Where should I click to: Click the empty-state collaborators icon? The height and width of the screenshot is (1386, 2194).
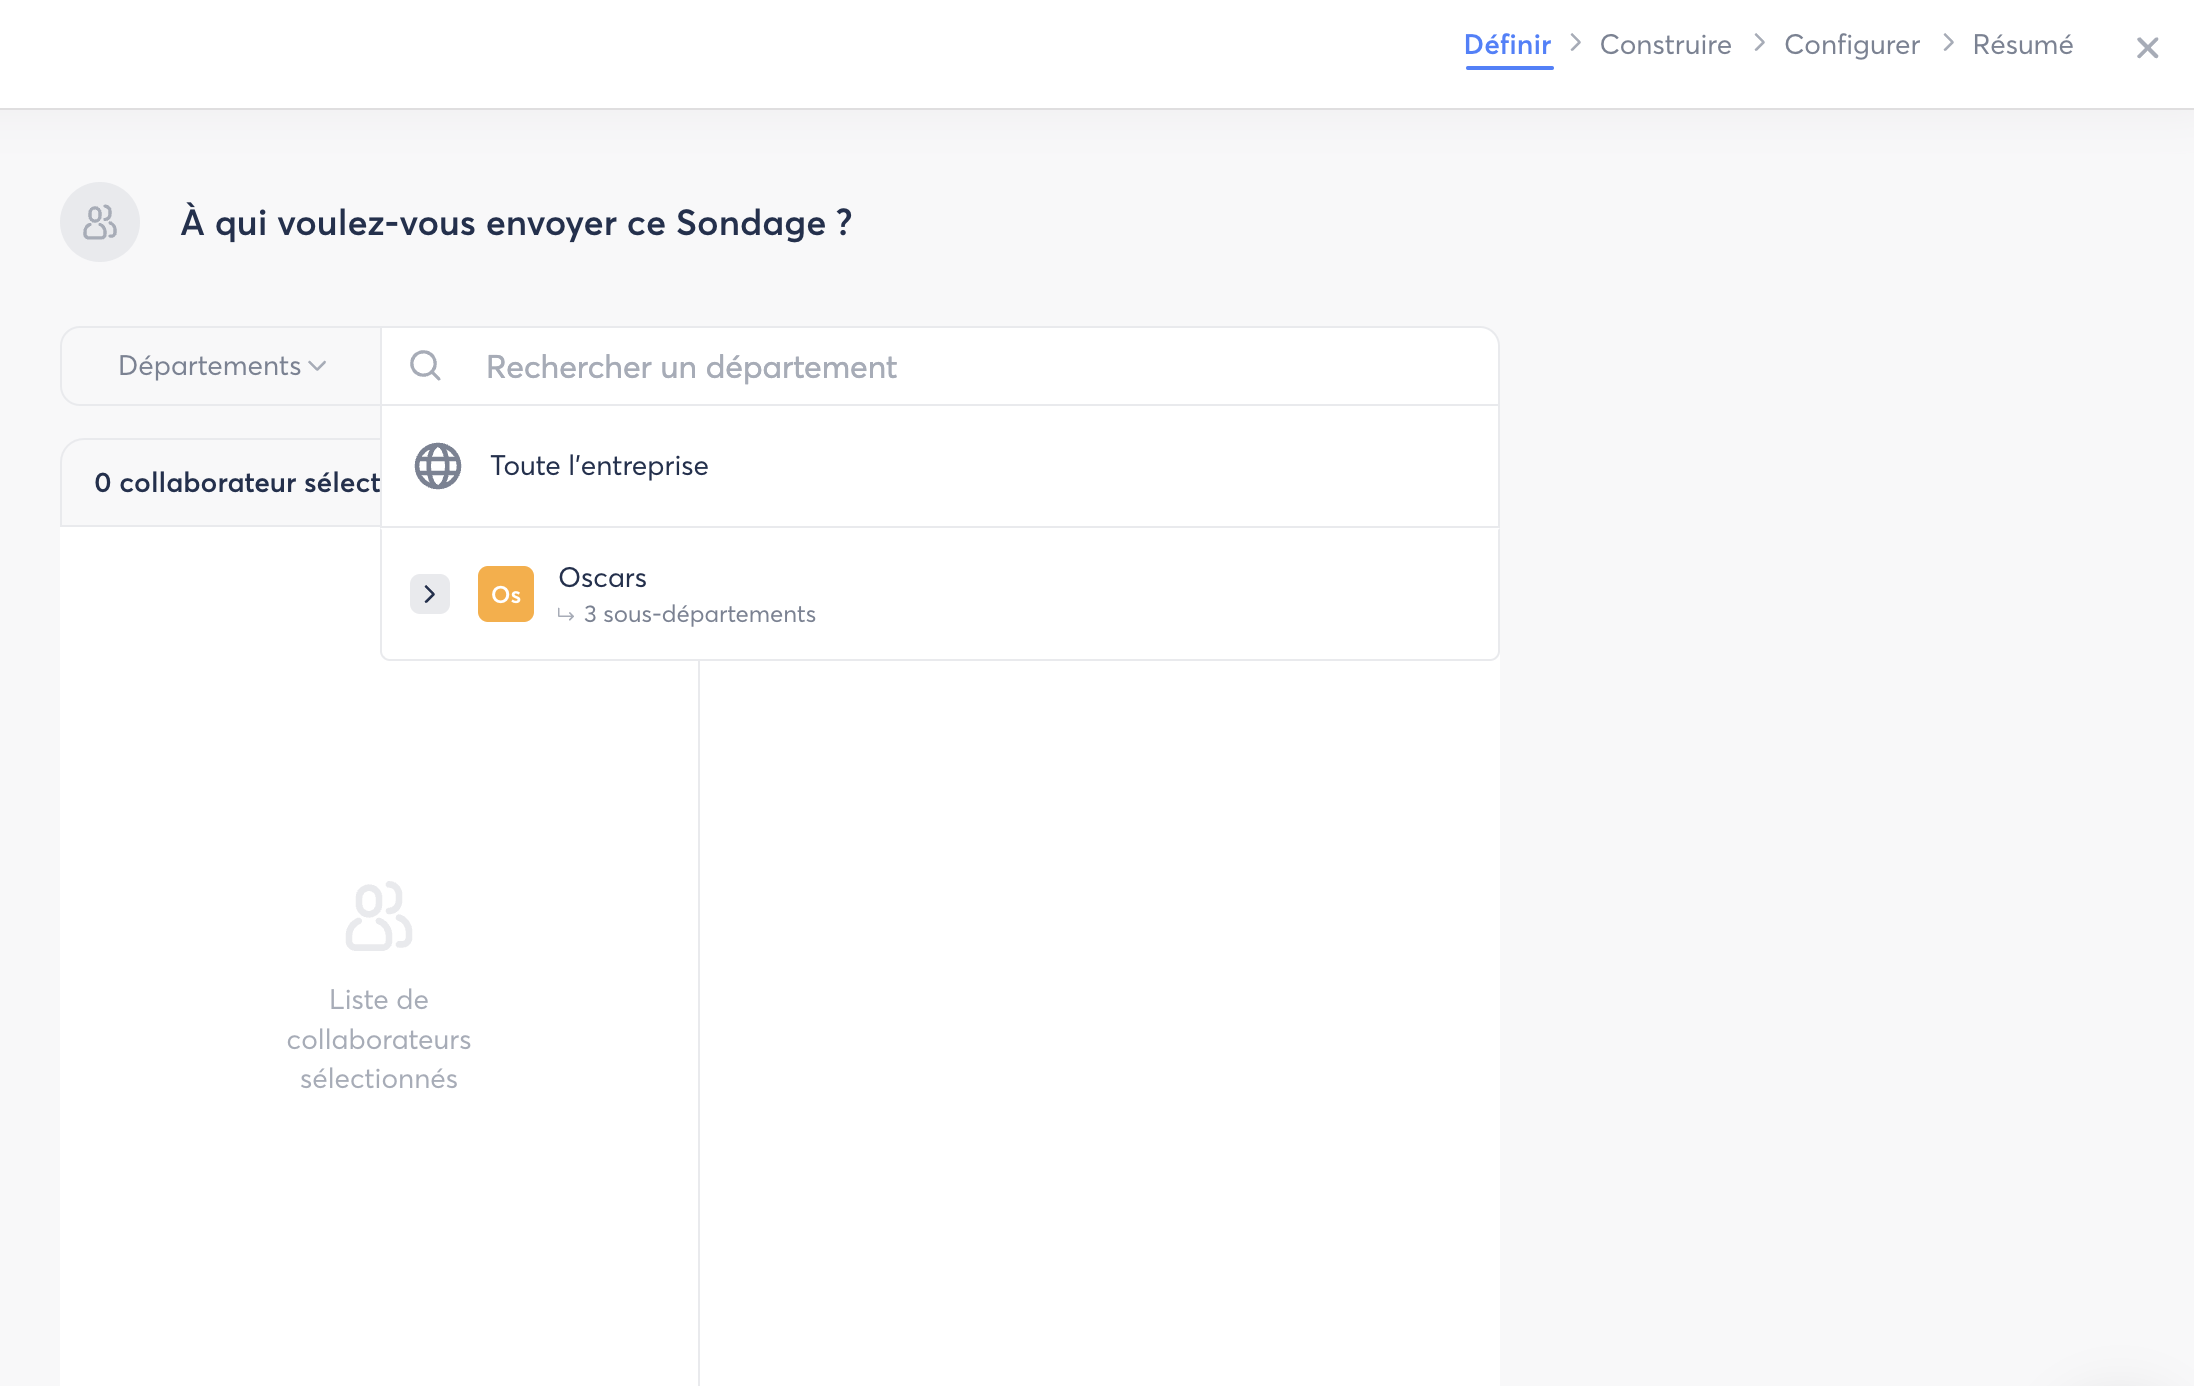tap(379, 915)
